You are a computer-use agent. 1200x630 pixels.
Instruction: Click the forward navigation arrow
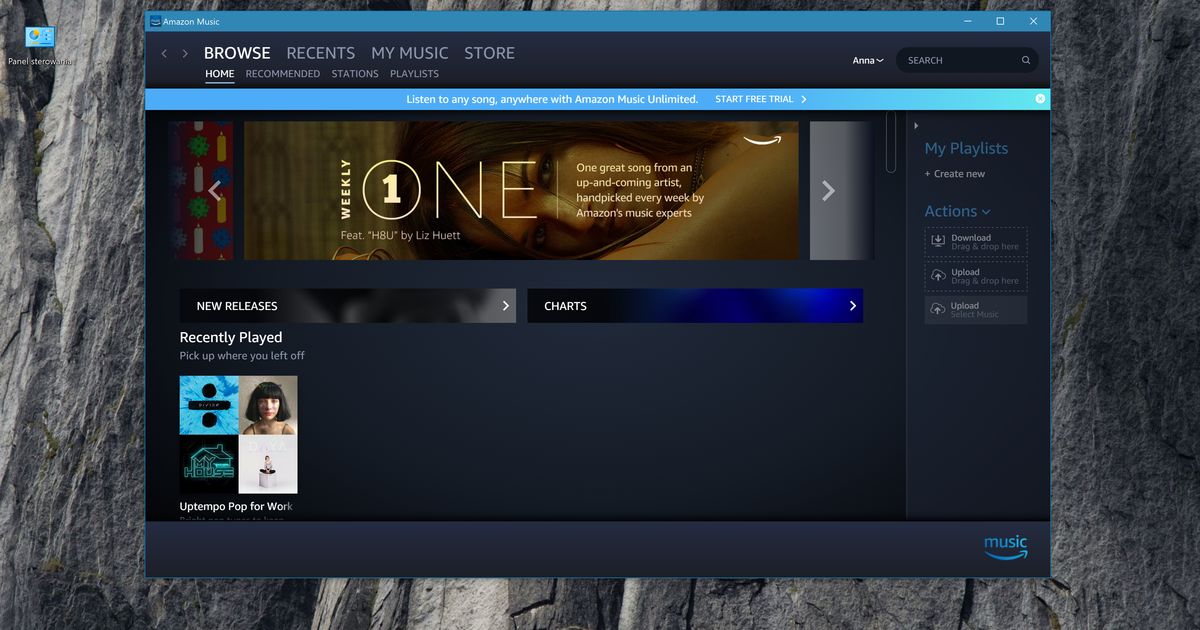pos(185,53)
